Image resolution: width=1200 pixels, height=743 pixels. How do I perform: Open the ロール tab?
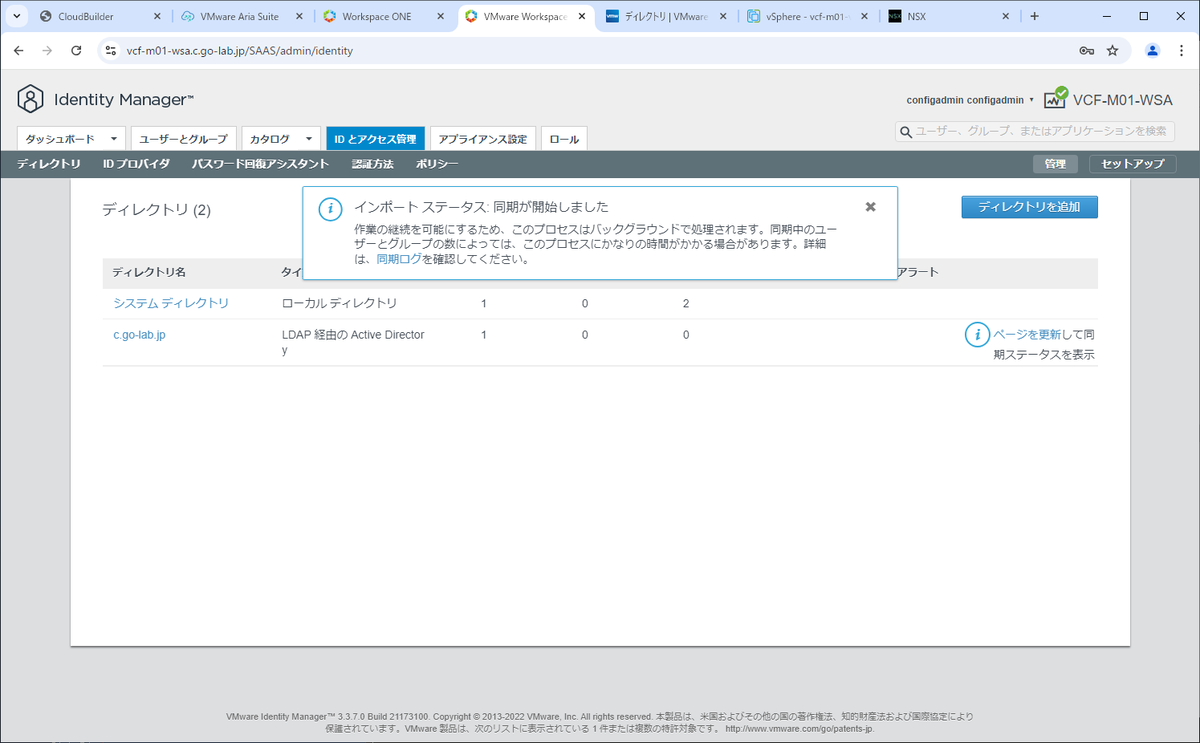pyautogui.click(x=565, y=139)
